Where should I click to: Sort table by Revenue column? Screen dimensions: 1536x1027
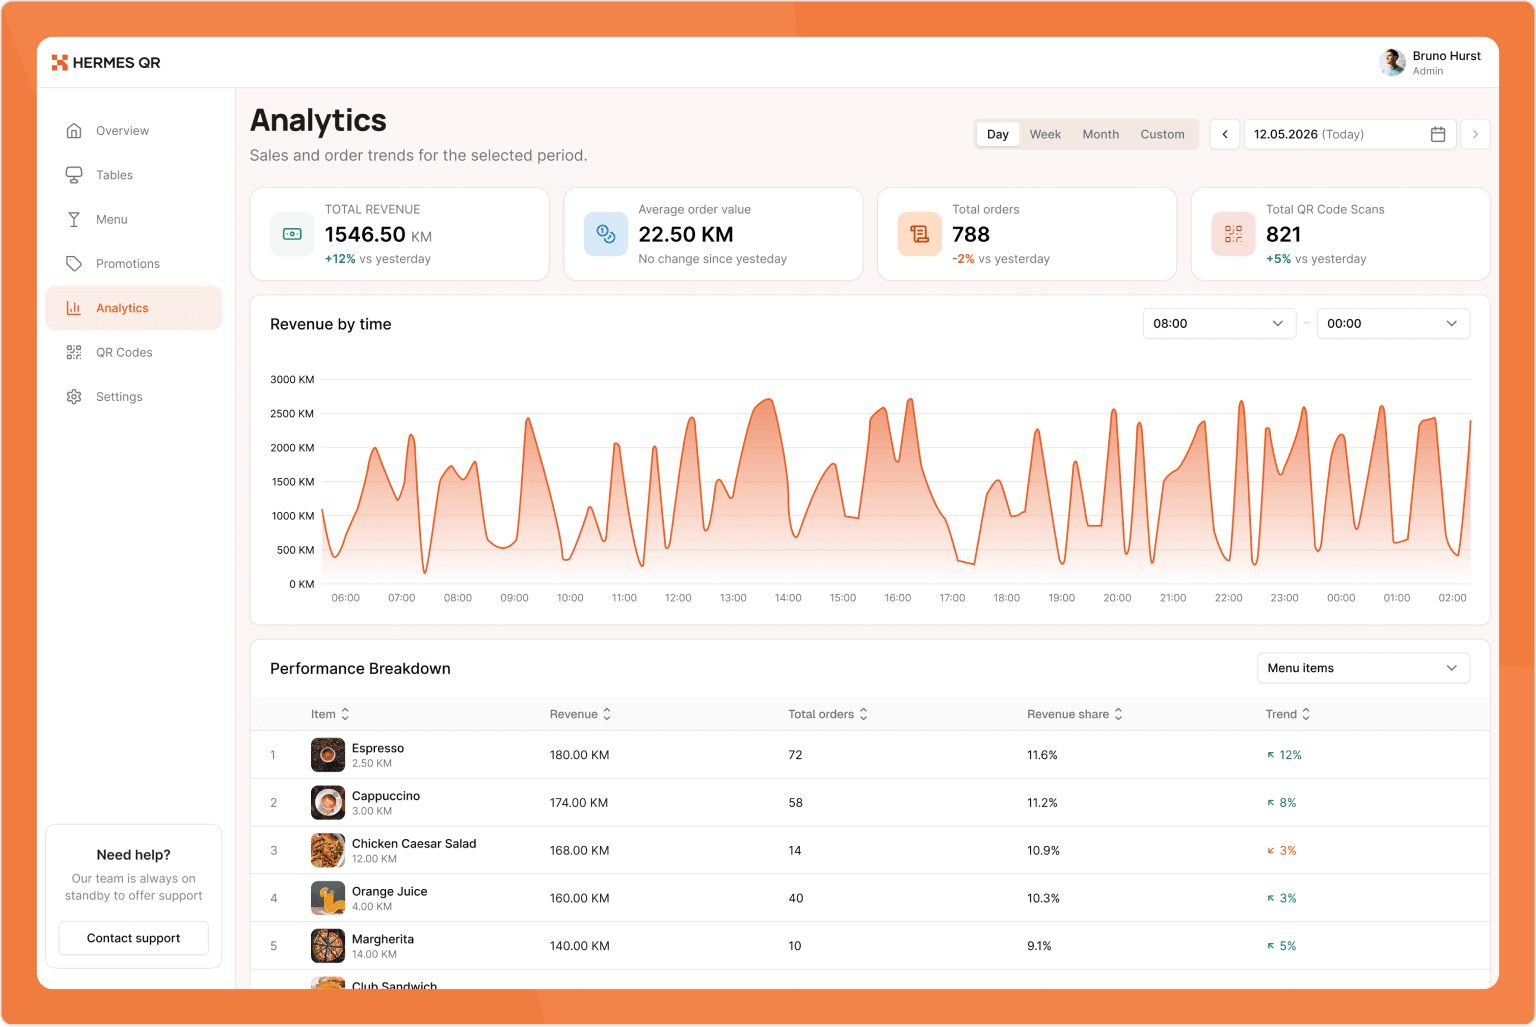coord(580,714)
